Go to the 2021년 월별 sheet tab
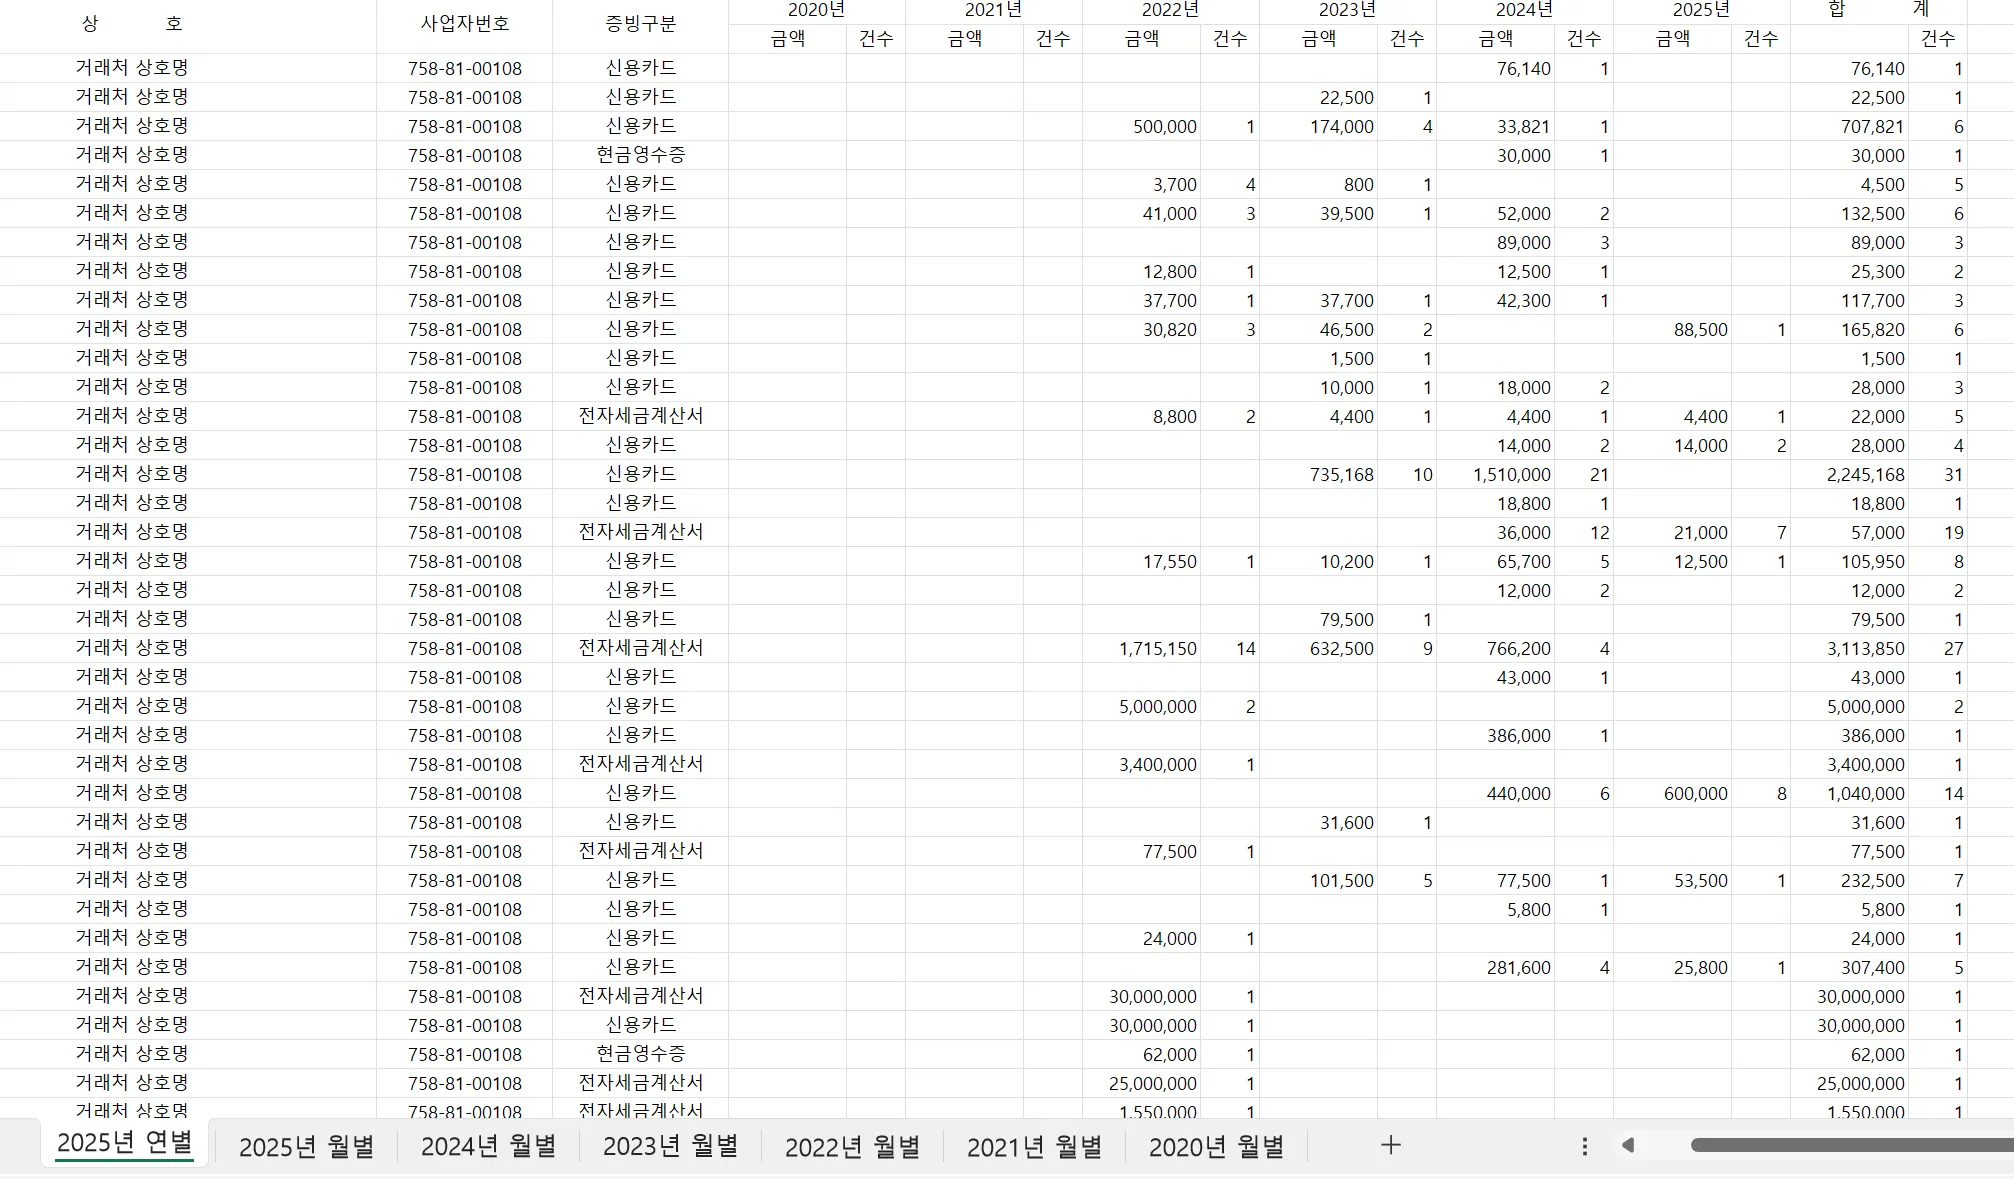2014x1179 pixels. click(x=1034, y=1147)
